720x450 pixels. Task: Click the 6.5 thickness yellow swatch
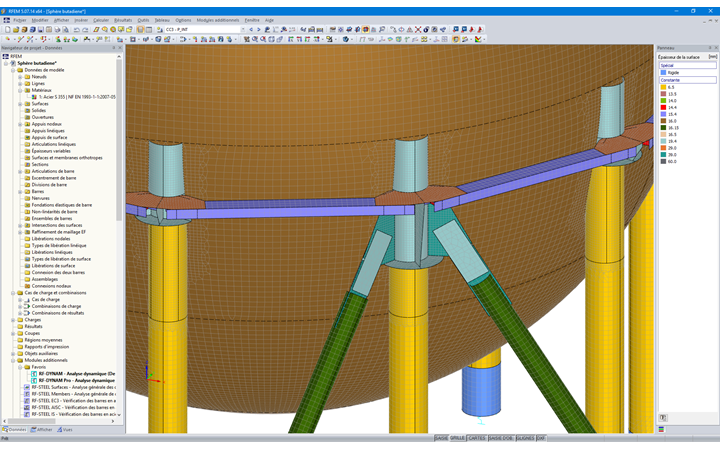(663, 87)
